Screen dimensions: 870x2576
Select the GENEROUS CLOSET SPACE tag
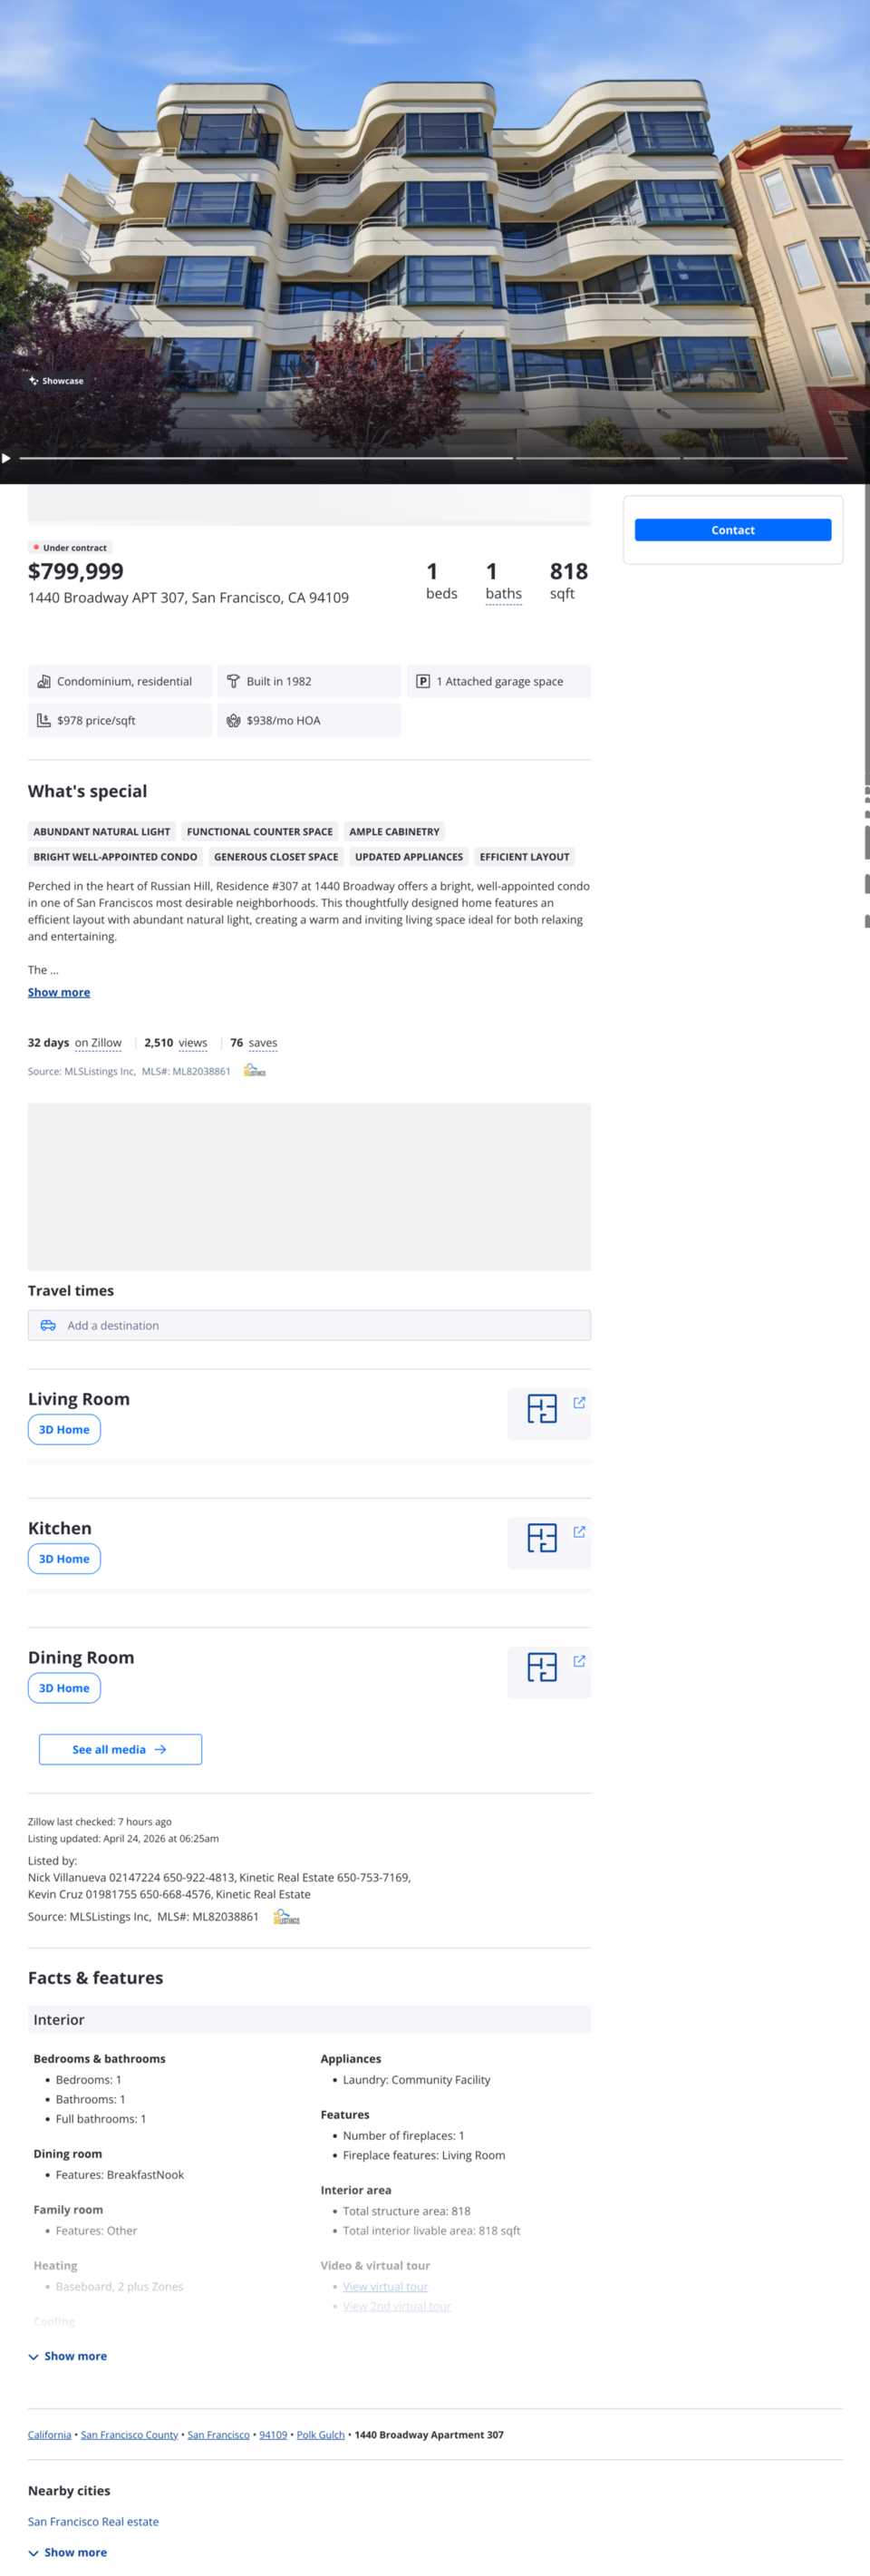(x=276, y=857)
